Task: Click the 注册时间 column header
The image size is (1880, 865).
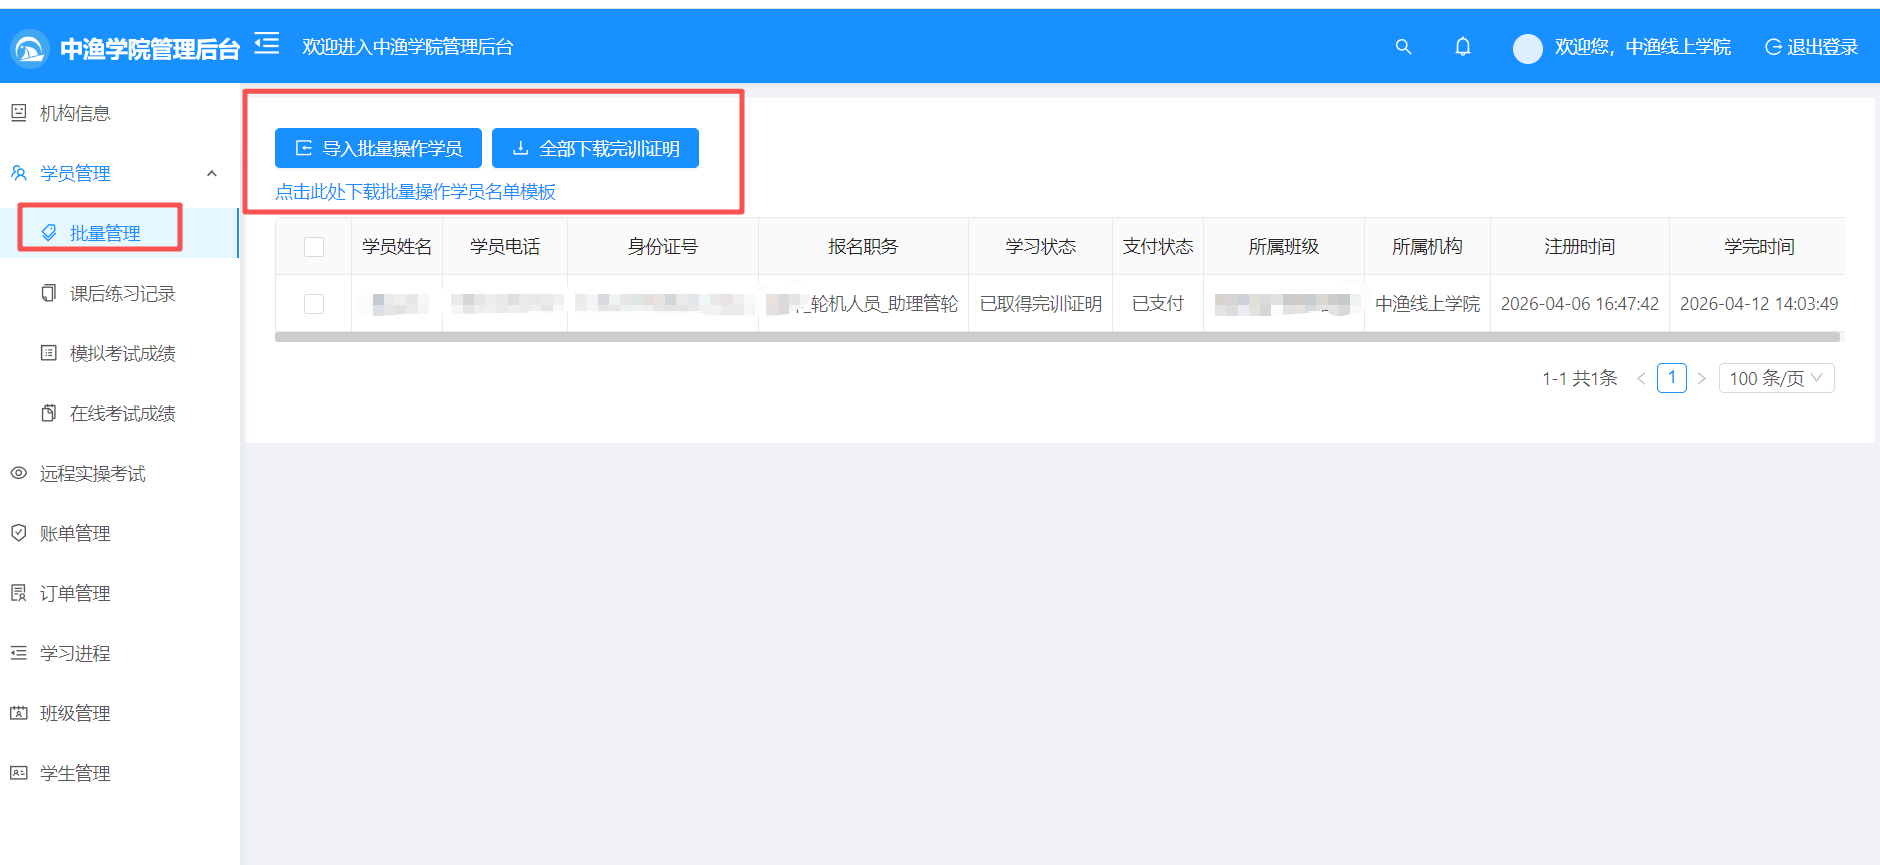Action: point(1580,247)
